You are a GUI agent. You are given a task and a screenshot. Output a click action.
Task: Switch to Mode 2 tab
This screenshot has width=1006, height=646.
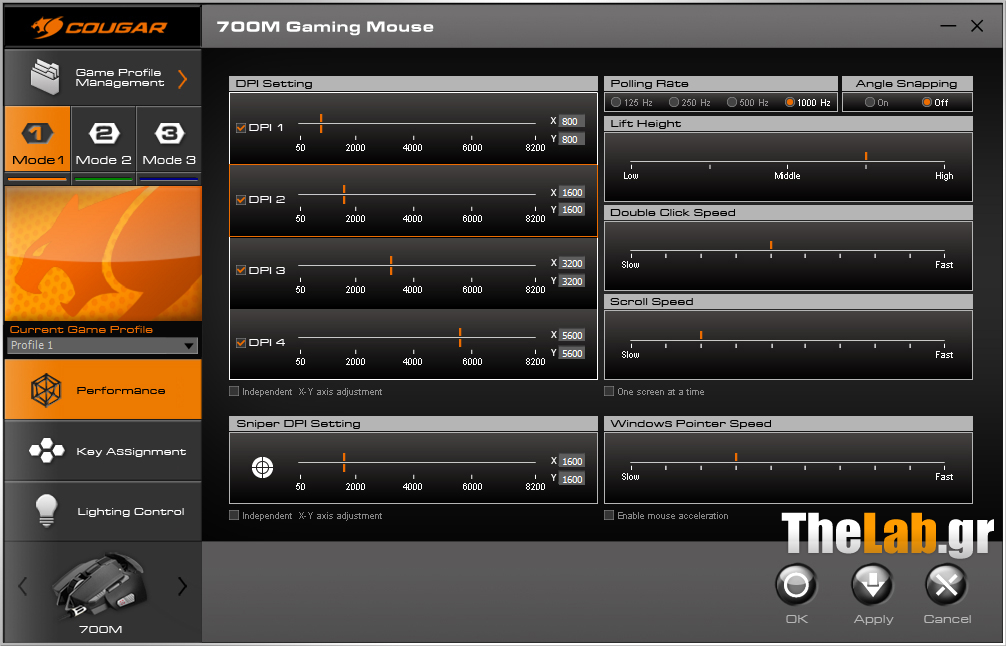click(x=103, y=139)
